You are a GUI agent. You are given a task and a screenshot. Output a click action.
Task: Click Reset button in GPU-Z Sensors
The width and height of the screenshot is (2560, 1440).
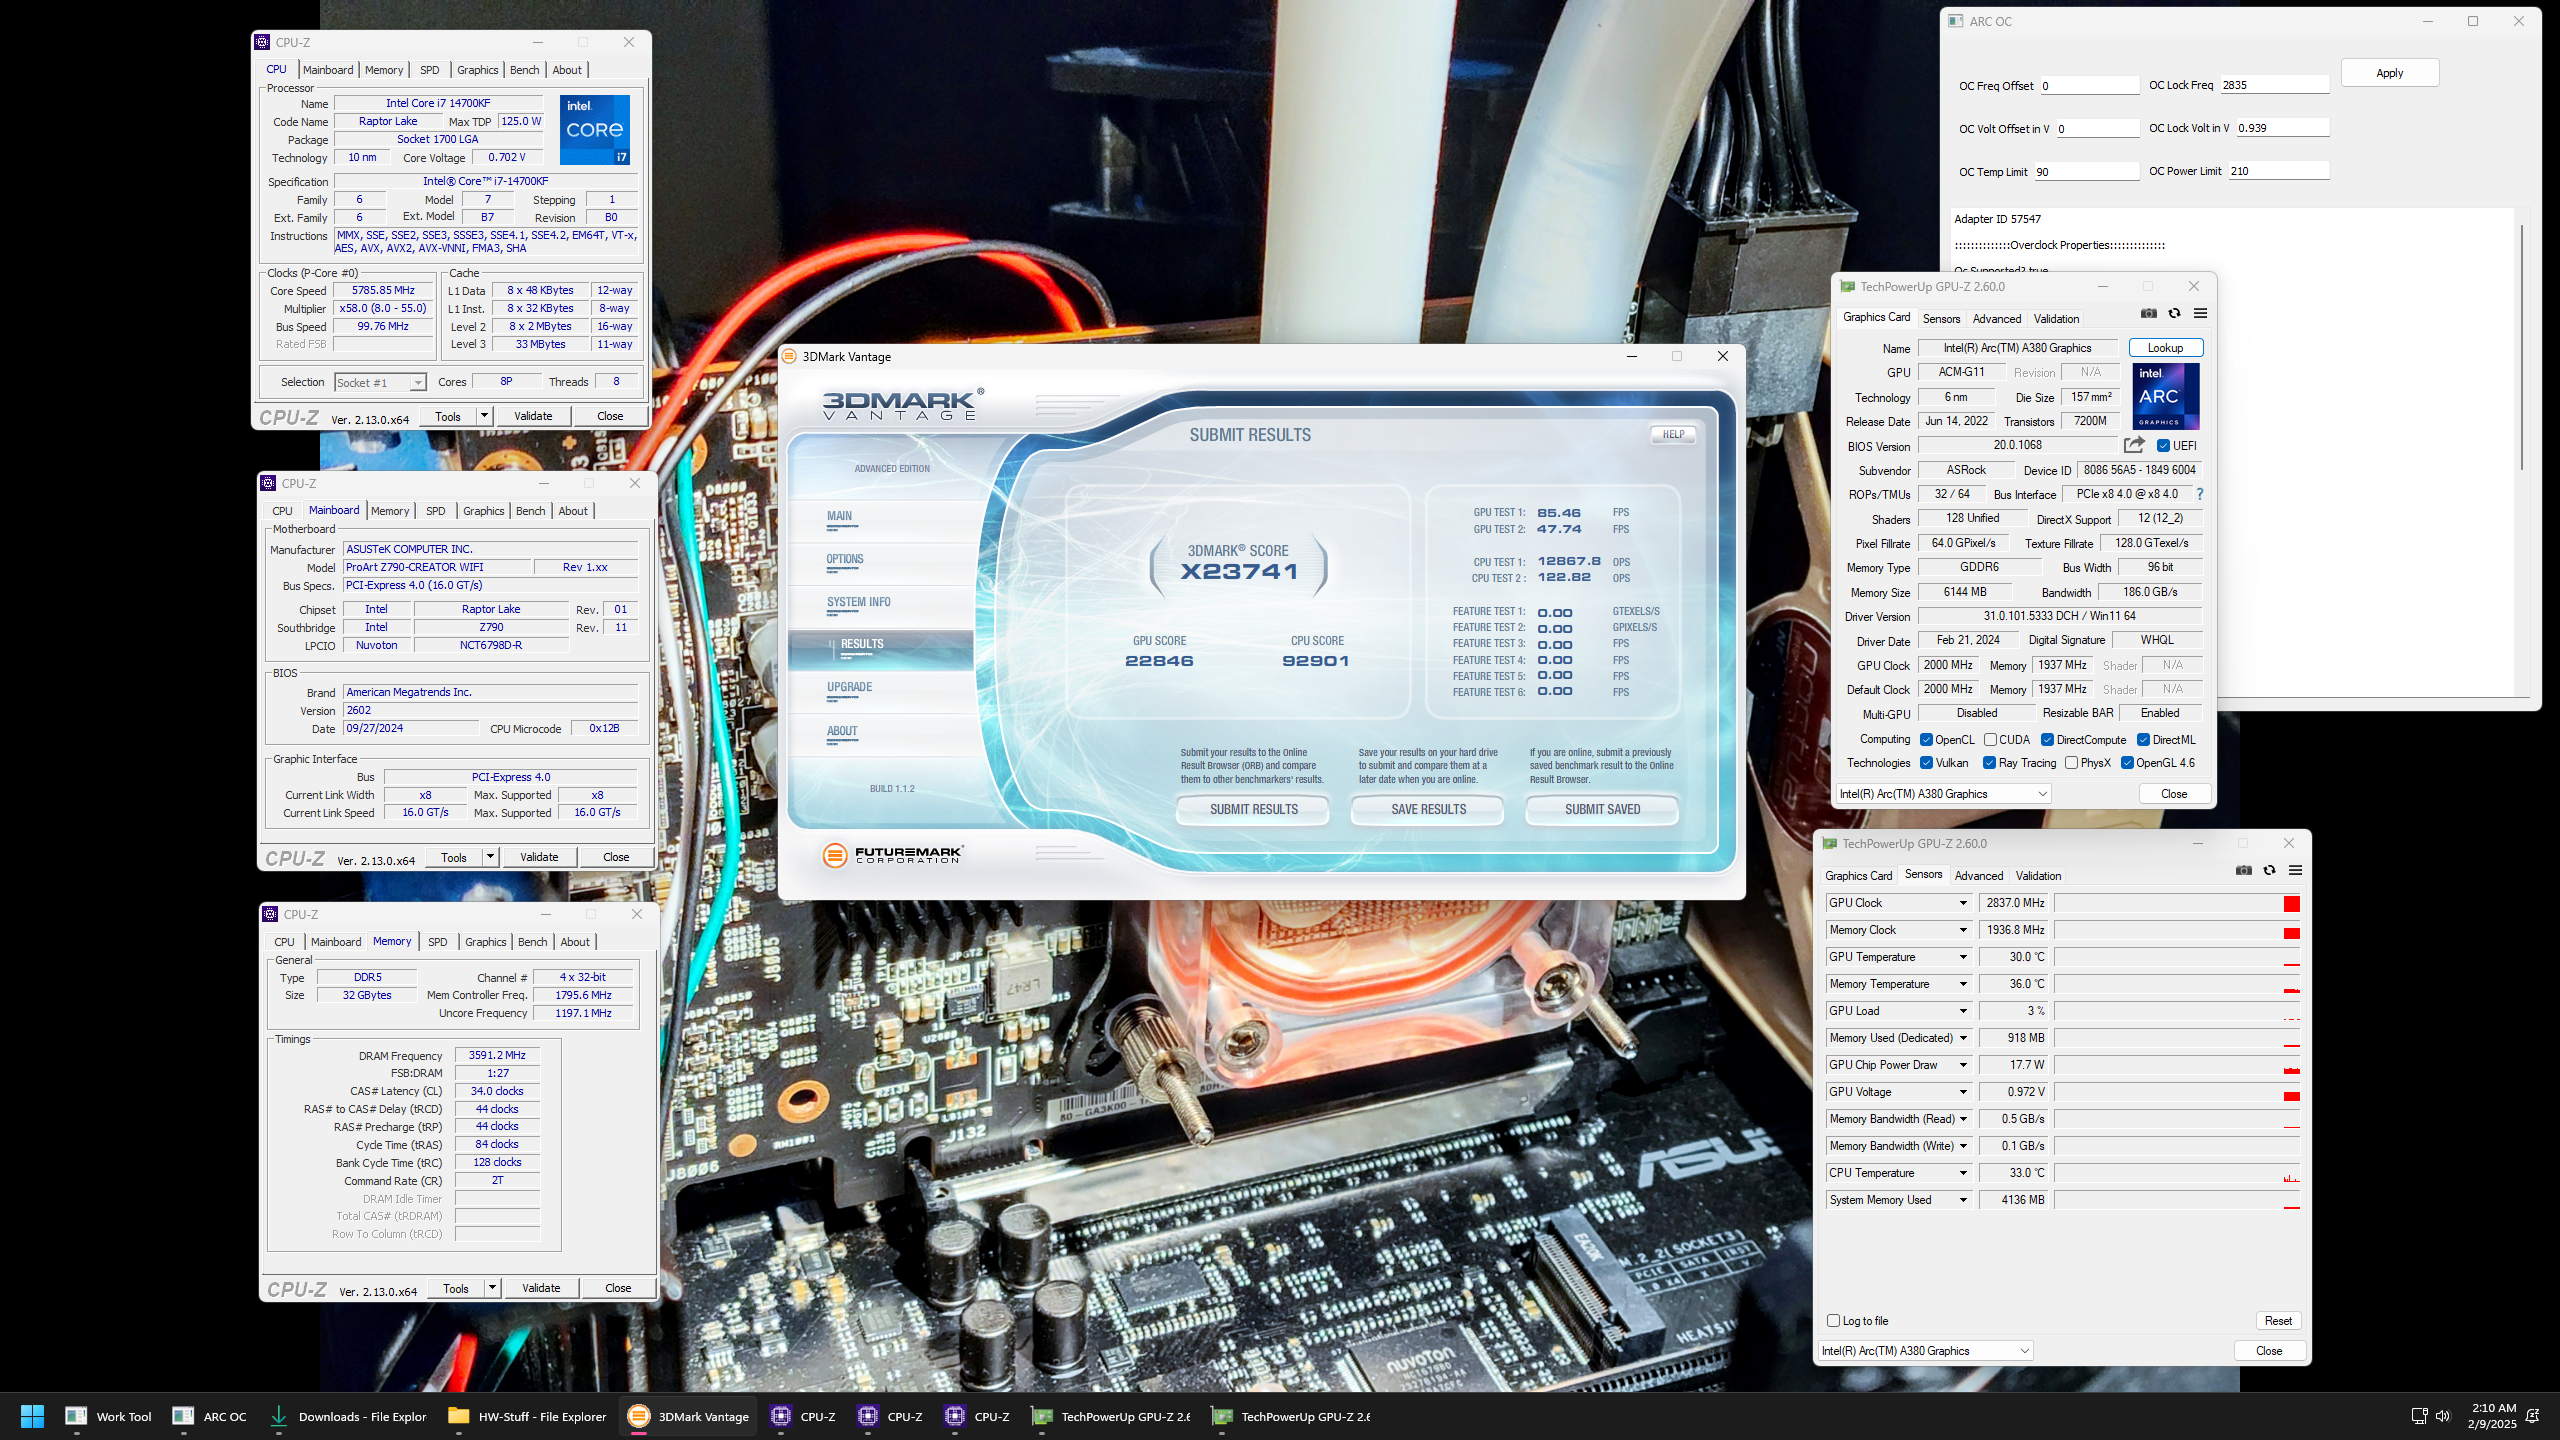(x=2278, y=1321)
